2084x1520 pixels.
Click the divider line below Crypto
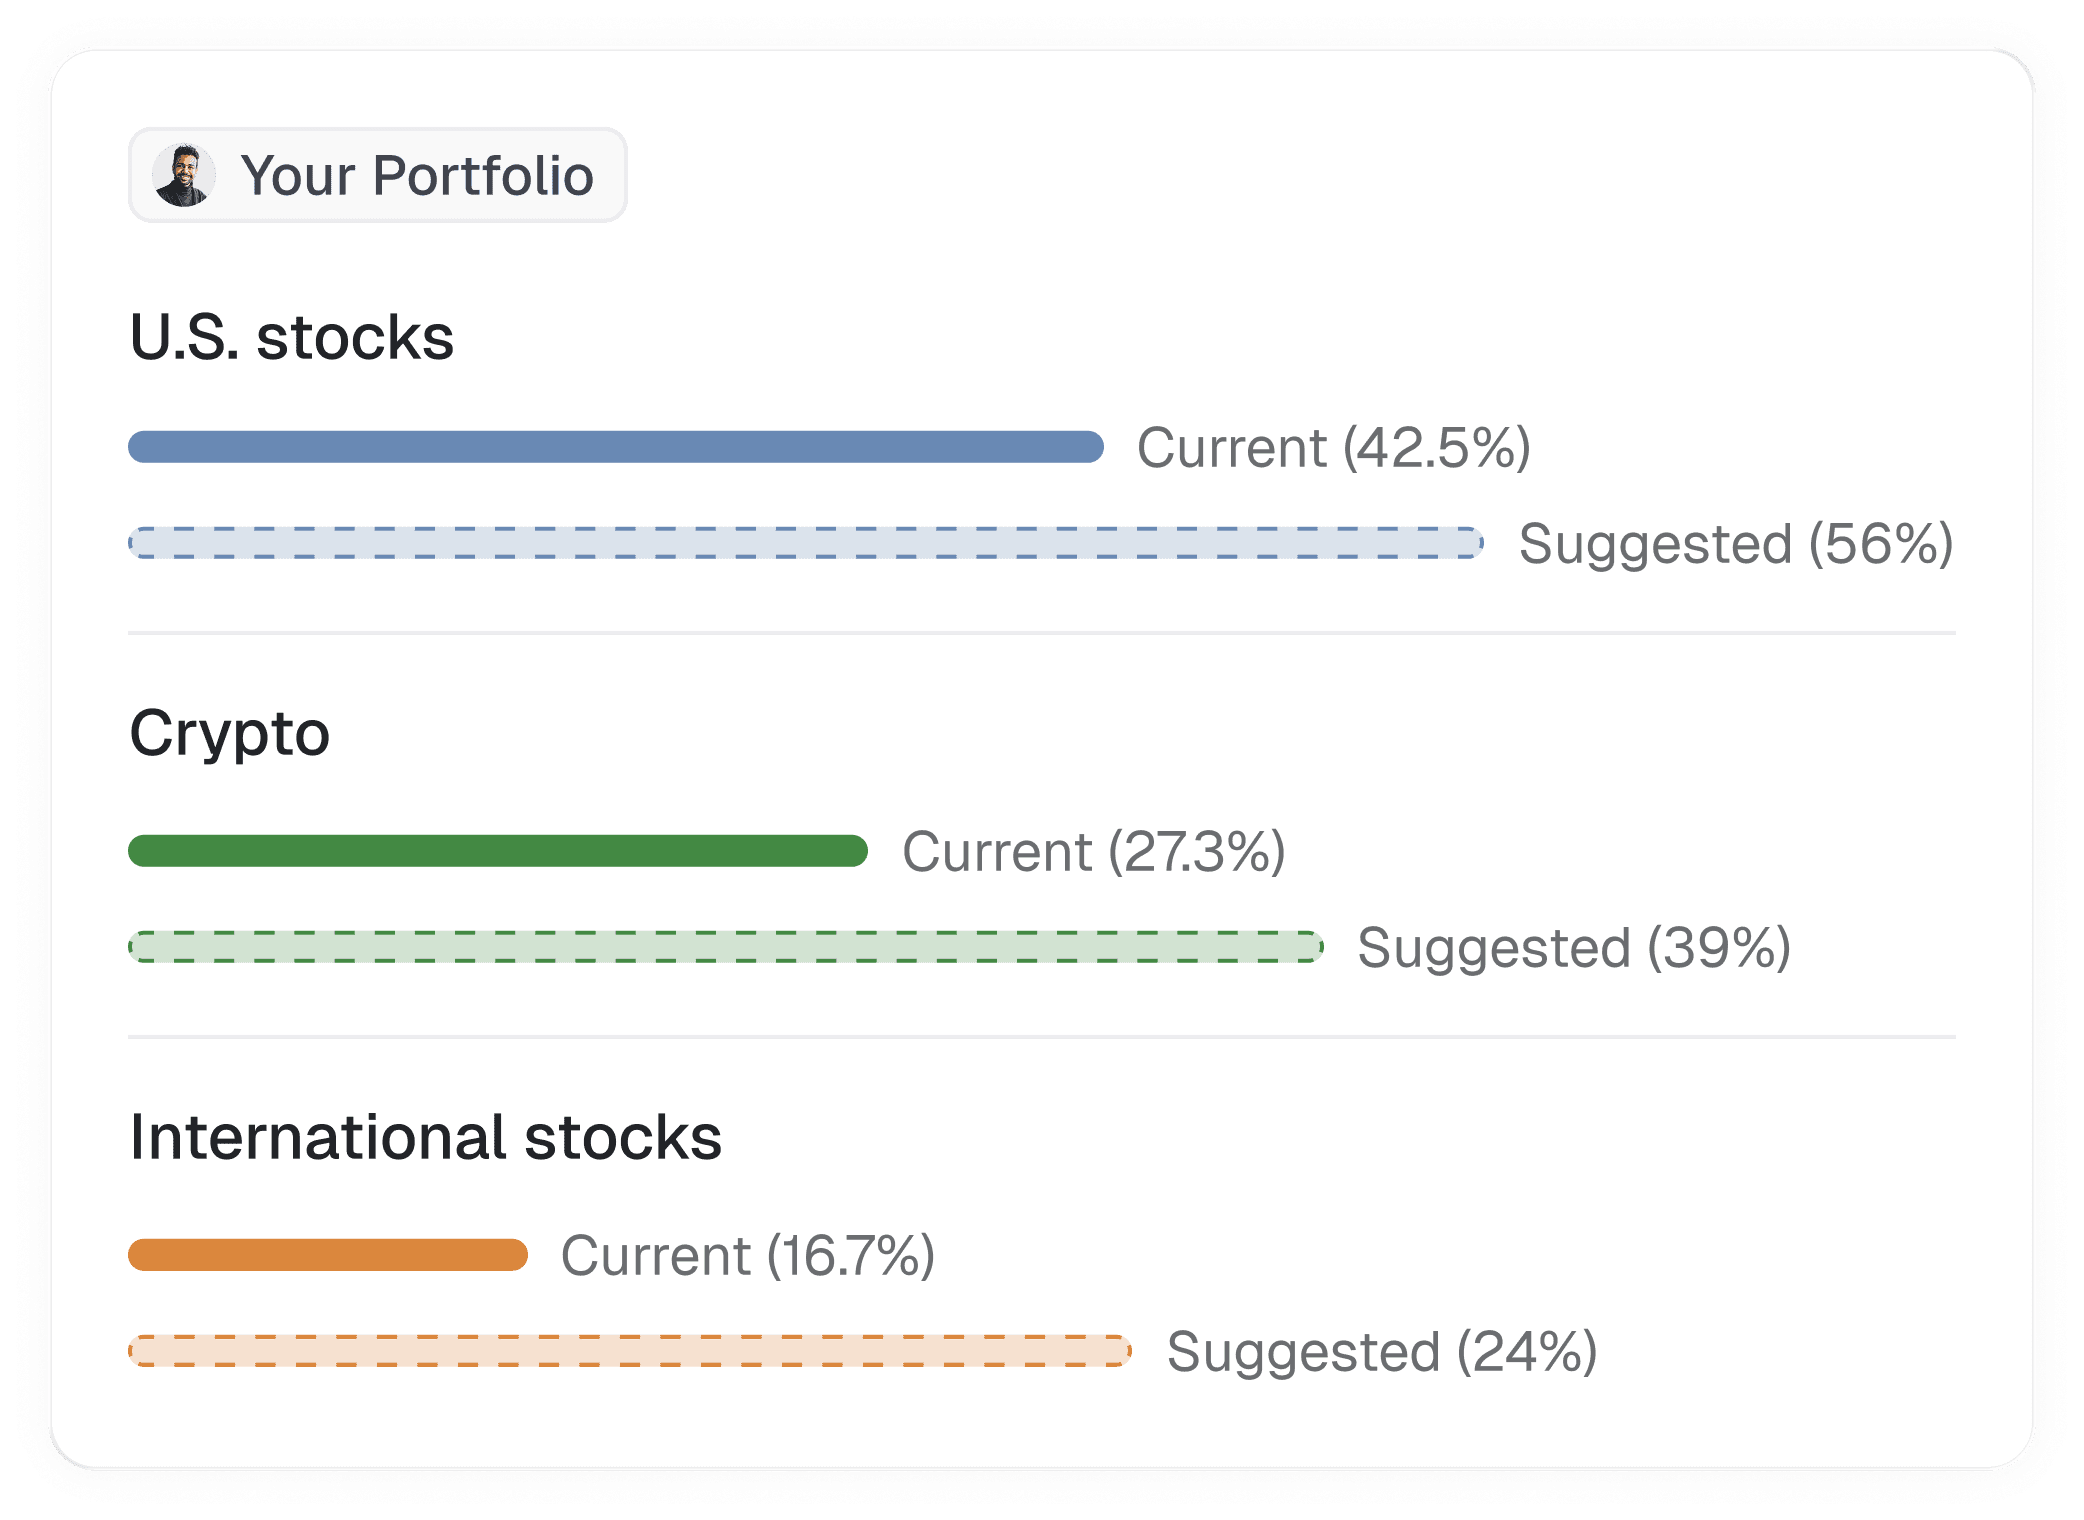click(1042, 1037)
